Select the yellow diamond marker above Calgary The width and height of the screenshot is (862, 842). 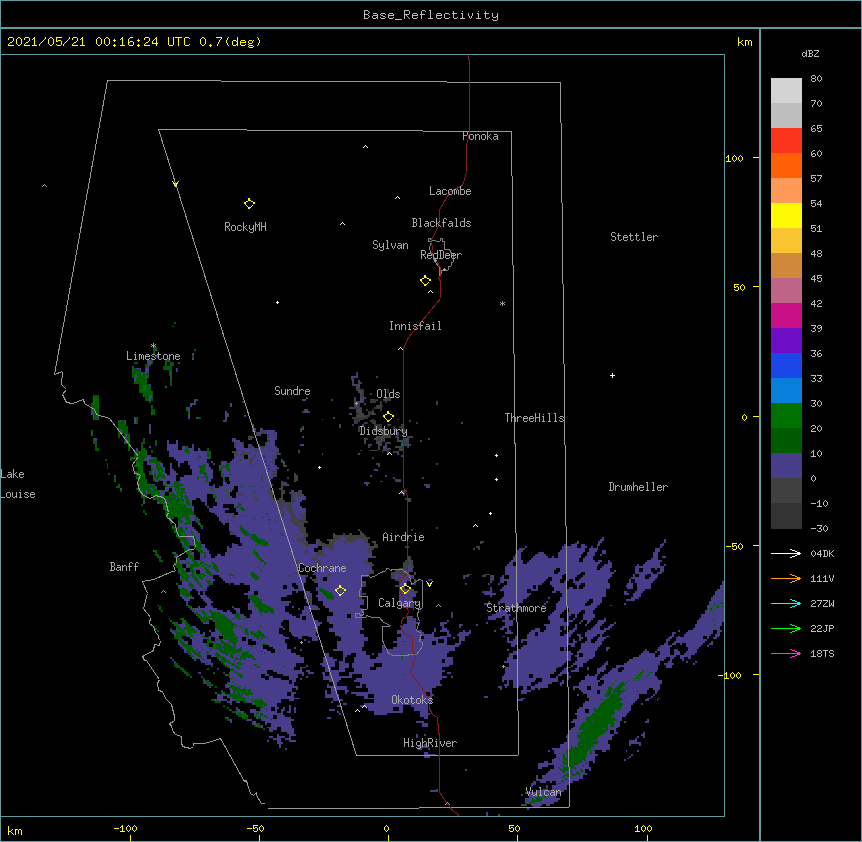pos(405,589)
